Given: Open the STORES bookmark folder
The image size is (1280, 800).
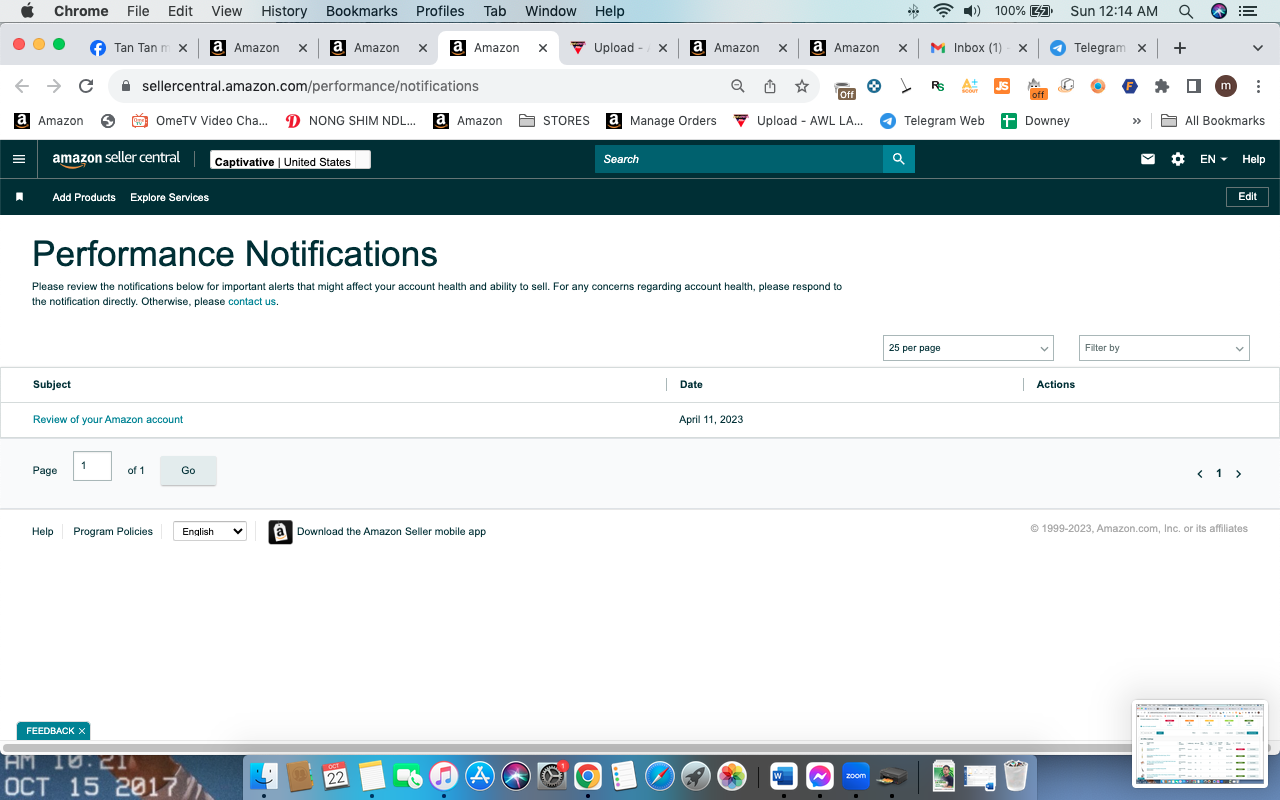Looking at the screenshot, I should coord(555,121).
